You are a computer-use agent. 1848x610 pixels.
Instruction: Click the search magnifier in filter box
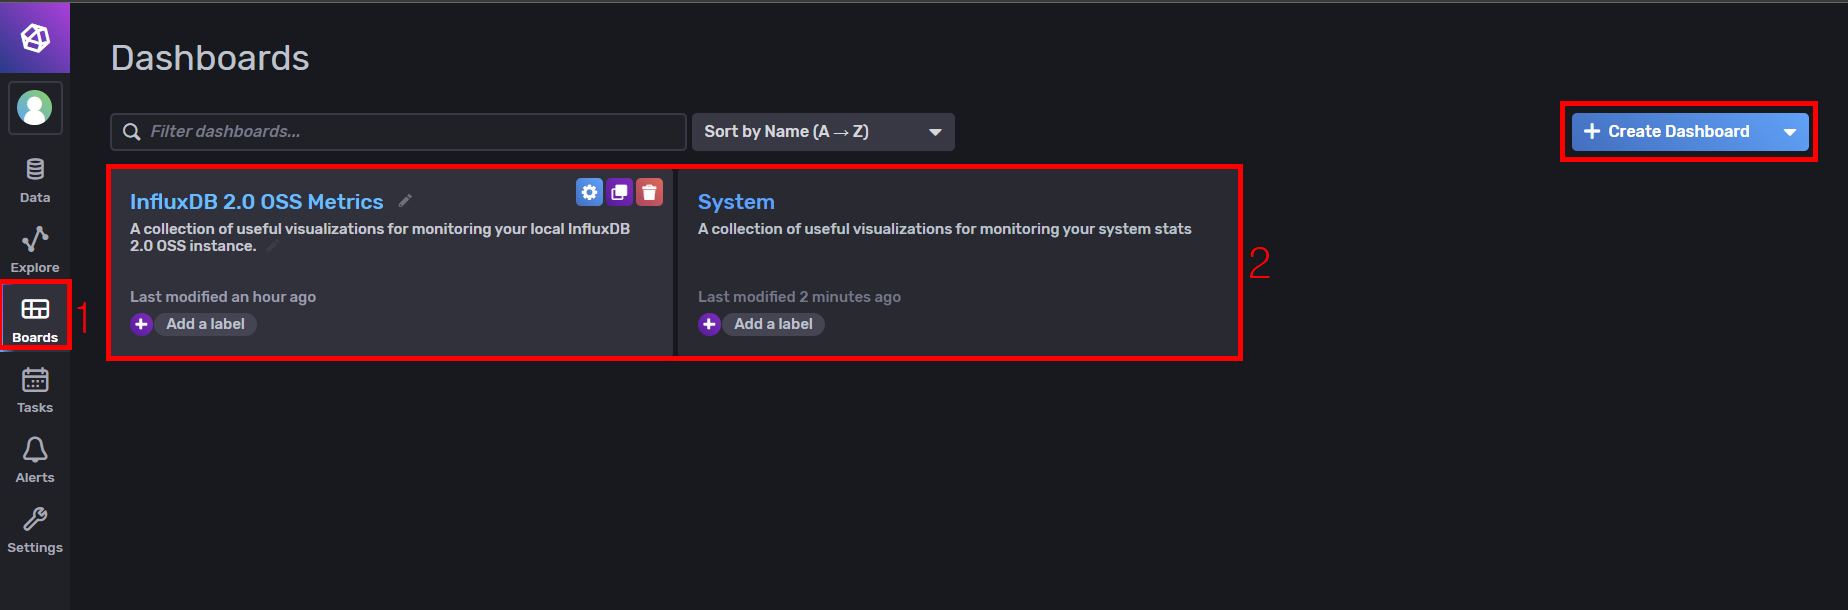(131, 132)
